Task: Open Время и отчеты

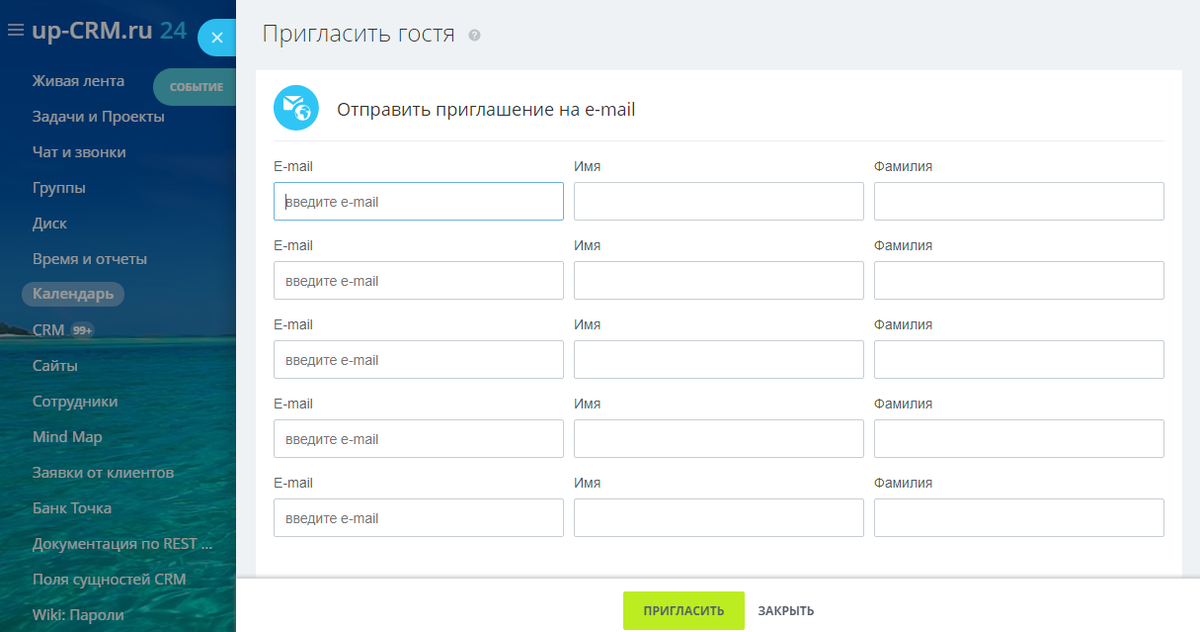Action: (90, 259)
